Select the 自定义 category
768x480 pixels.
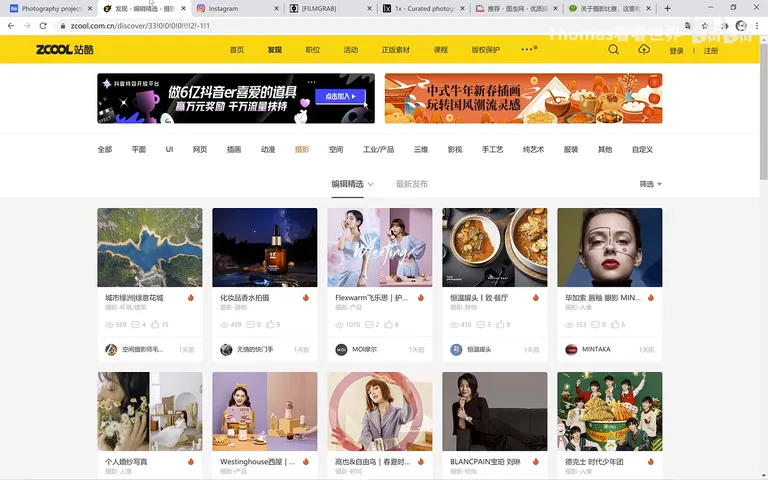(642, 149)
